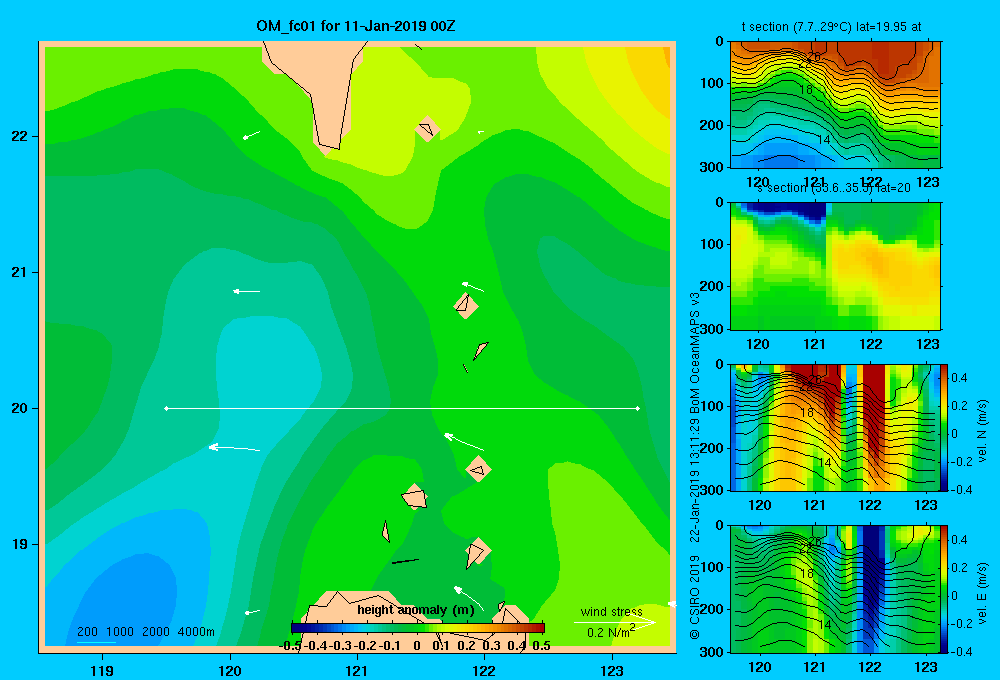Screen dimensions: 1000x680
Task: Click longitude label '122' below main map
Action: click(484, 670)
